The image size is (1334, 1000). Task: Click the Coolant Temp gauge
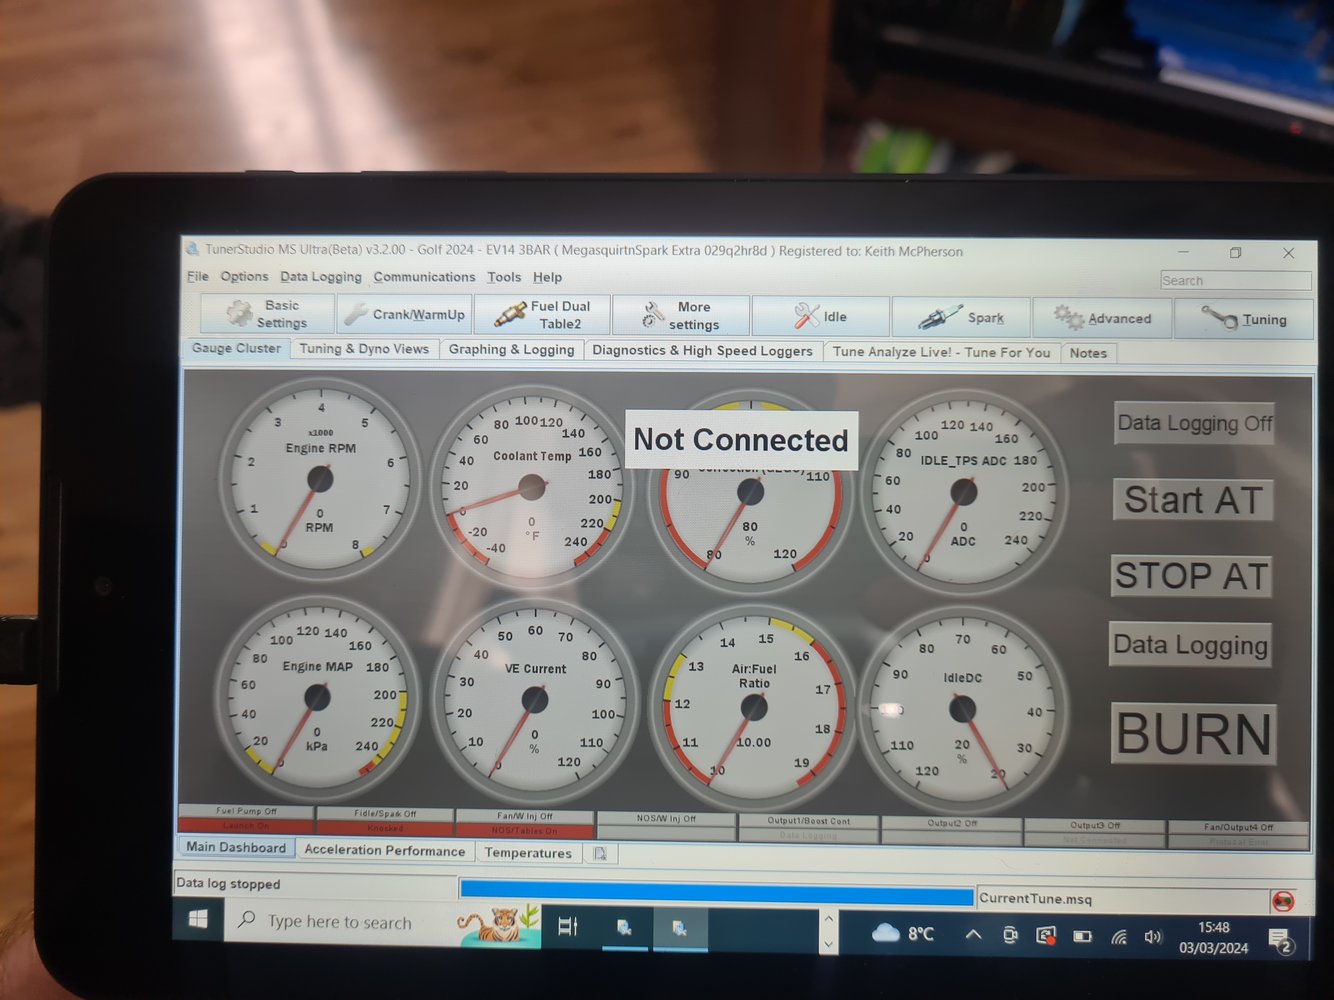(532, 488)
